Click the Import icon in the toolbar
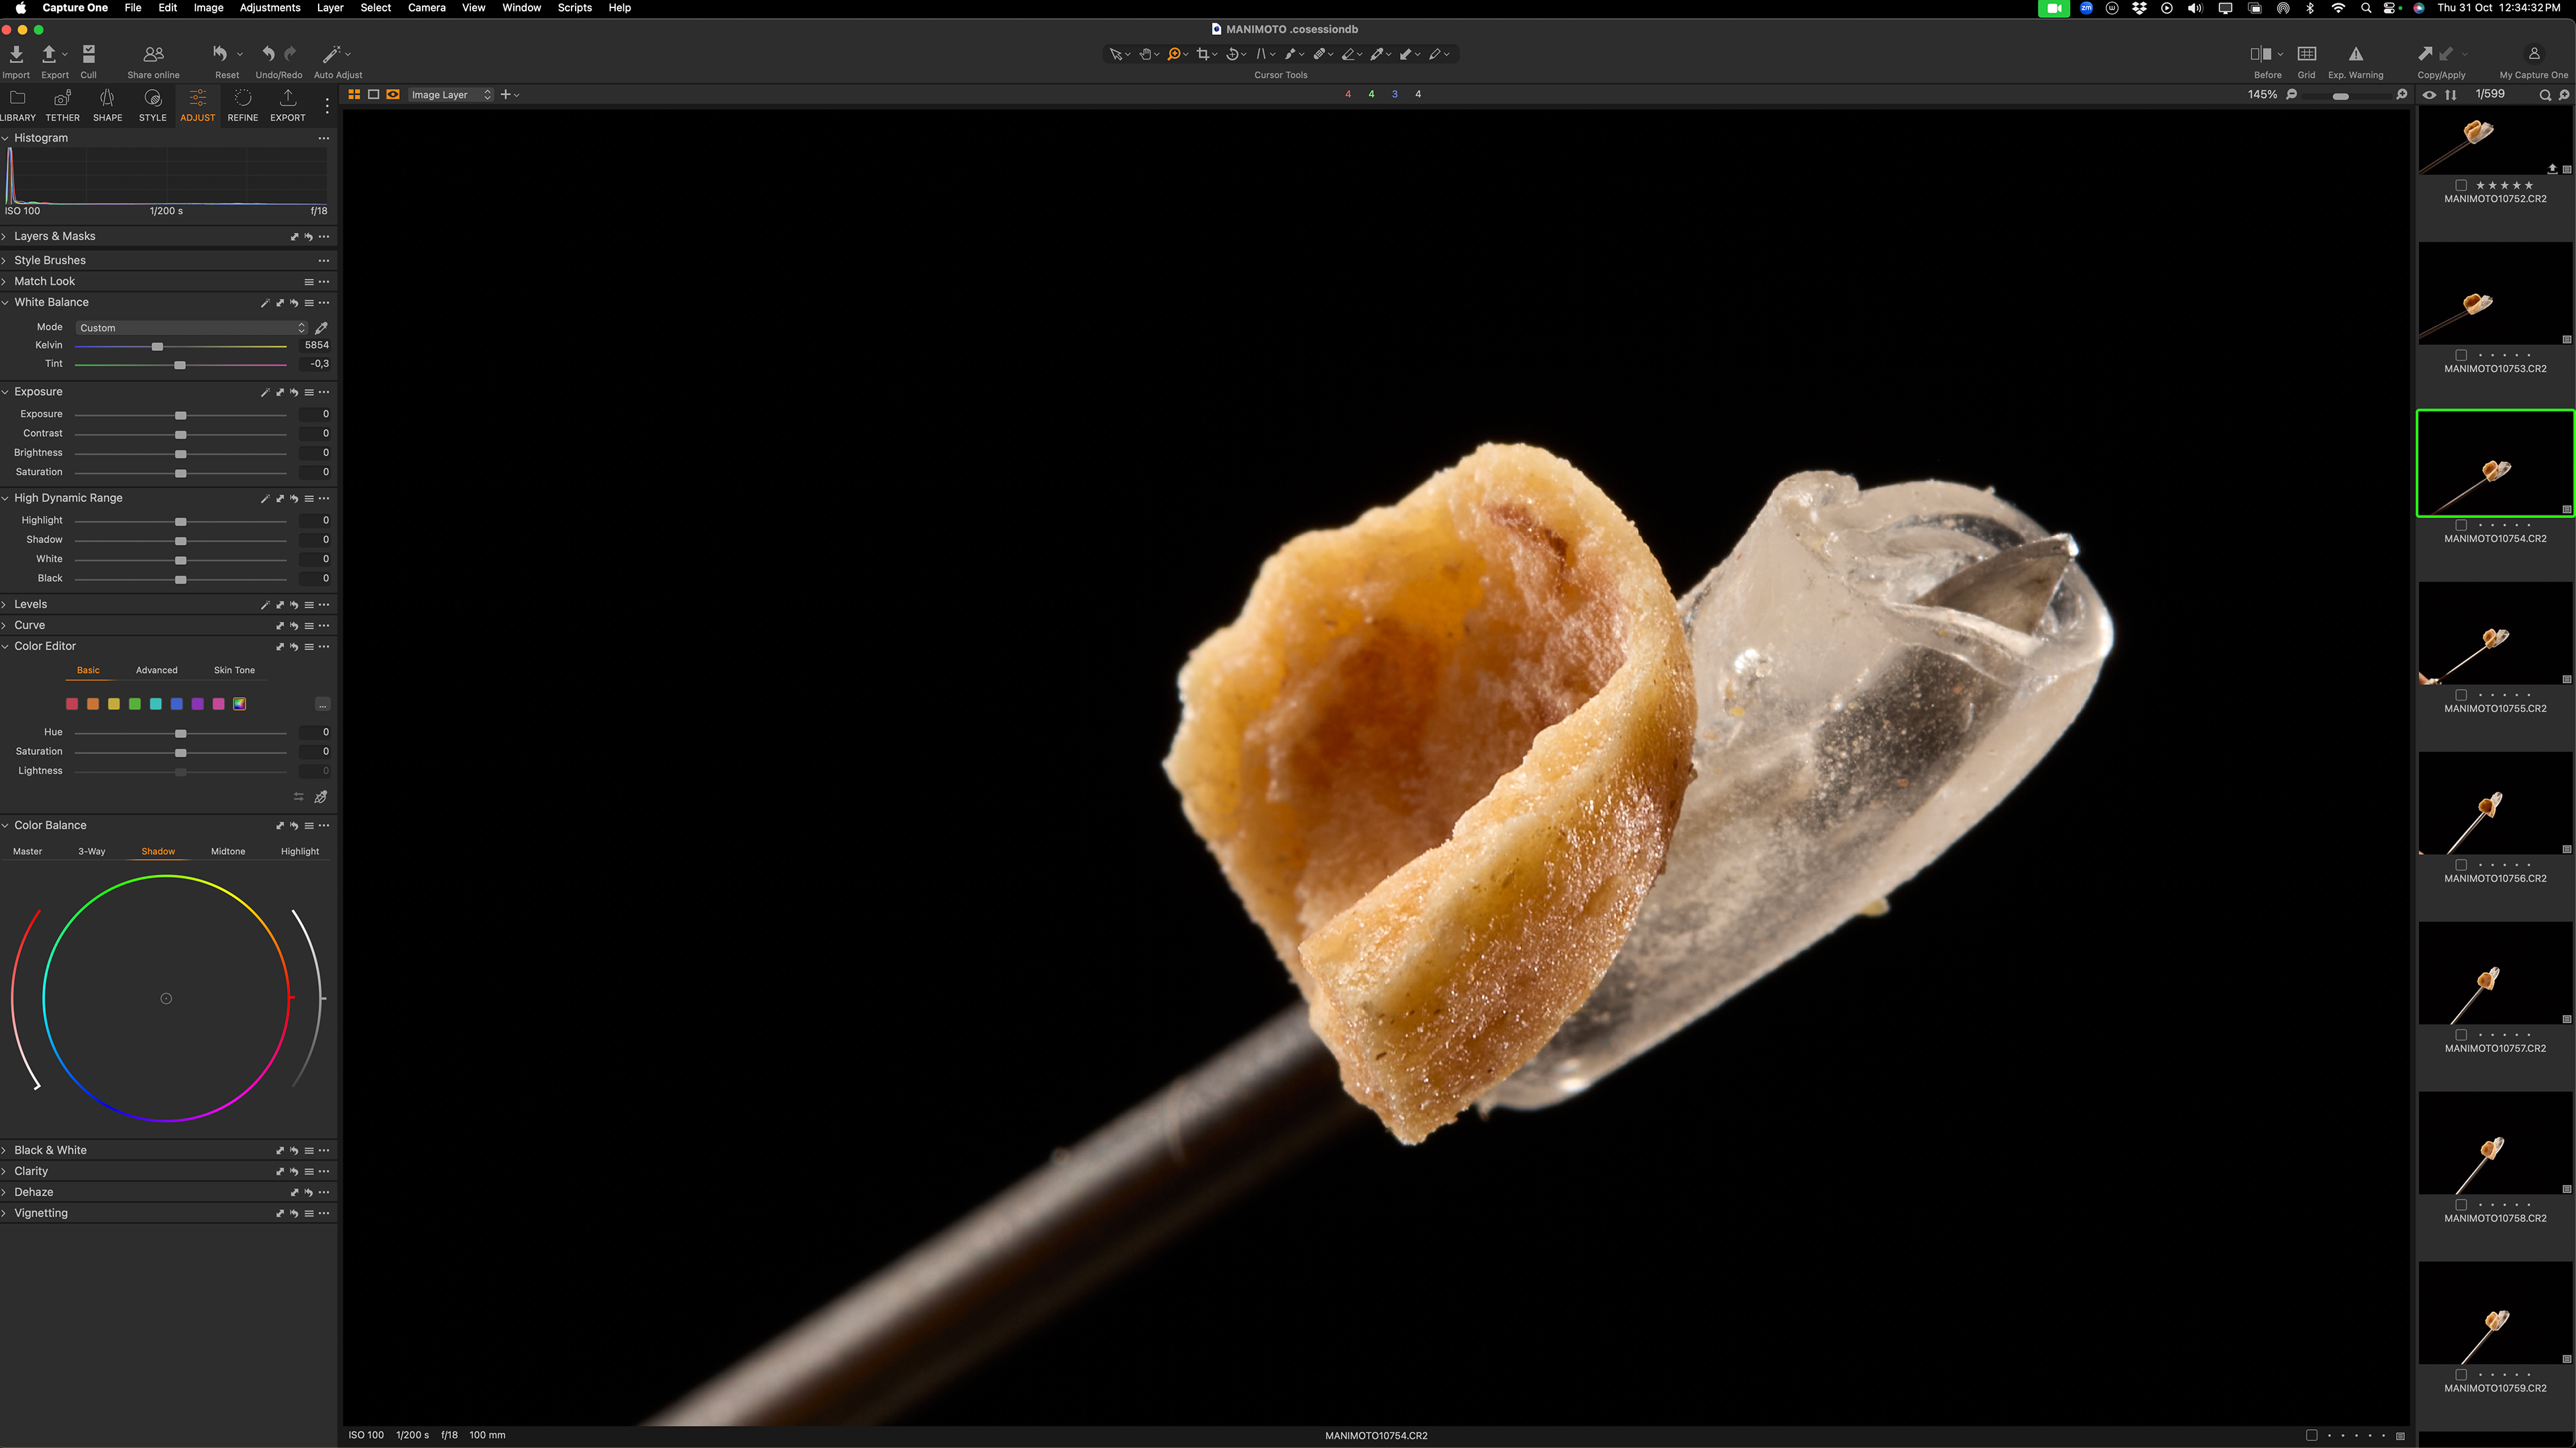 click(16, 54)
